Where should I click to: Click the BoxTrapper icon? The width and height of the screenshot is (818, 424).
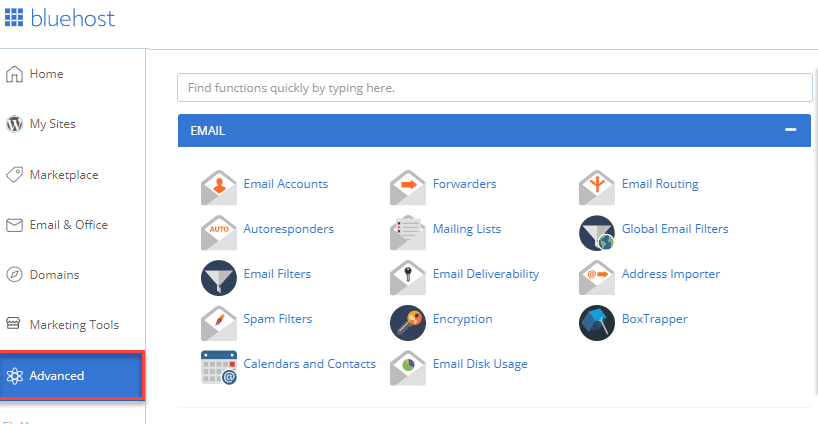coord(597,323)
